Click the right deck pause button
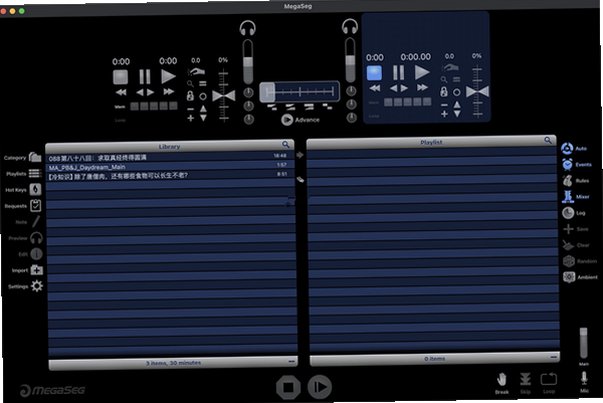Image resolution: width=603 pixels, height=403 pixels. point(398,72)
